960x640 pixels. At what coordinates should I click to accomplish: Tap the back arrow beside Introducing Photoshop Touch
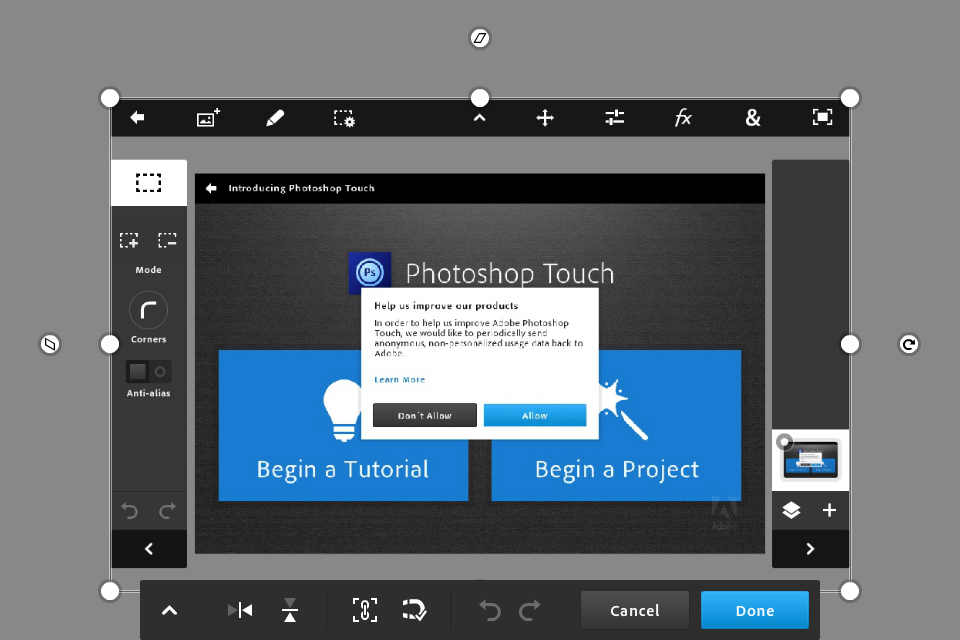pyautogui.click(x=211, y=188)
